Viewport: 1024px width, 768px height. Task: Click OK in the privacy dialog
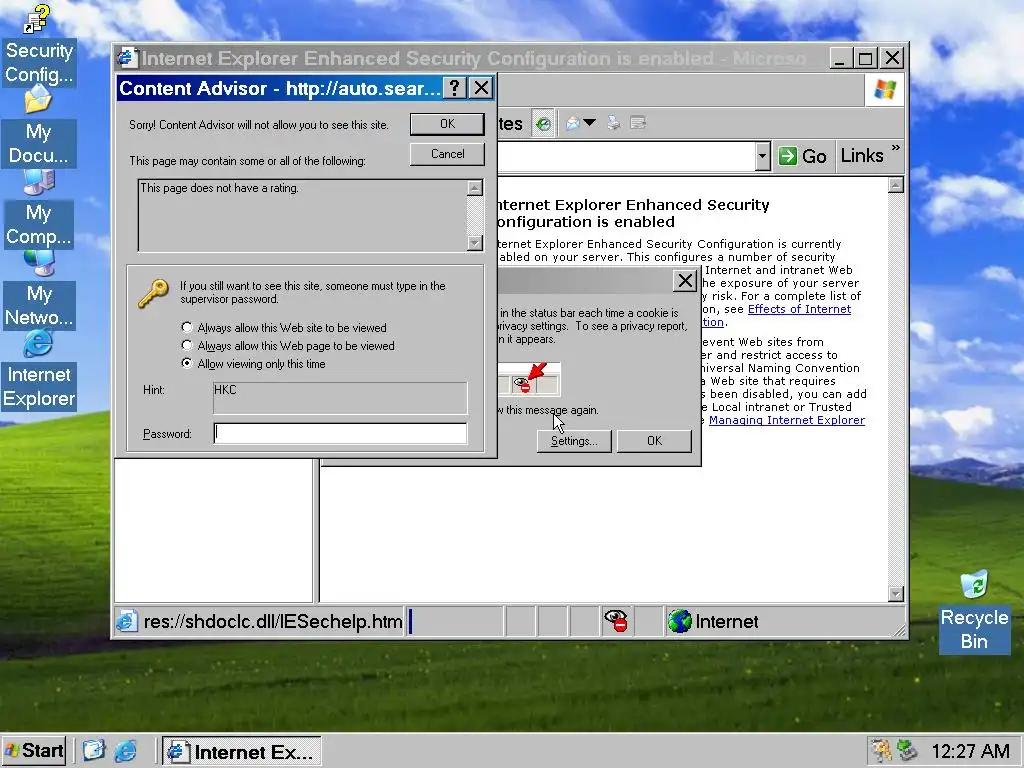tap(654, 441)
